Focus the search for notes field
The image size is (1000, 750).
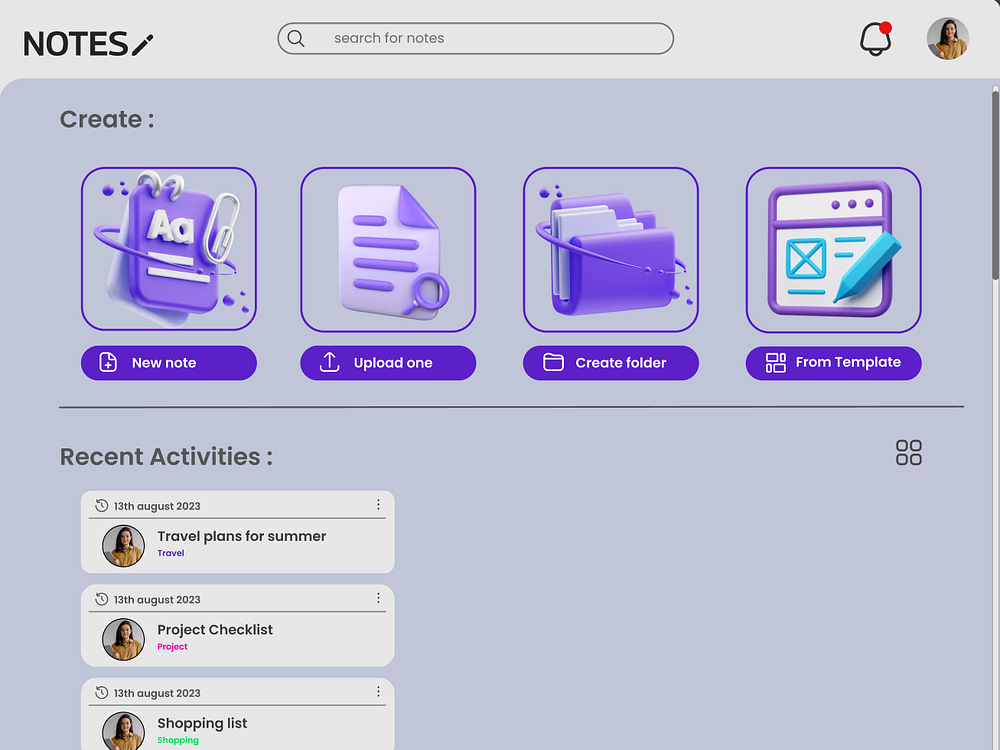click(x=476, y=38)
